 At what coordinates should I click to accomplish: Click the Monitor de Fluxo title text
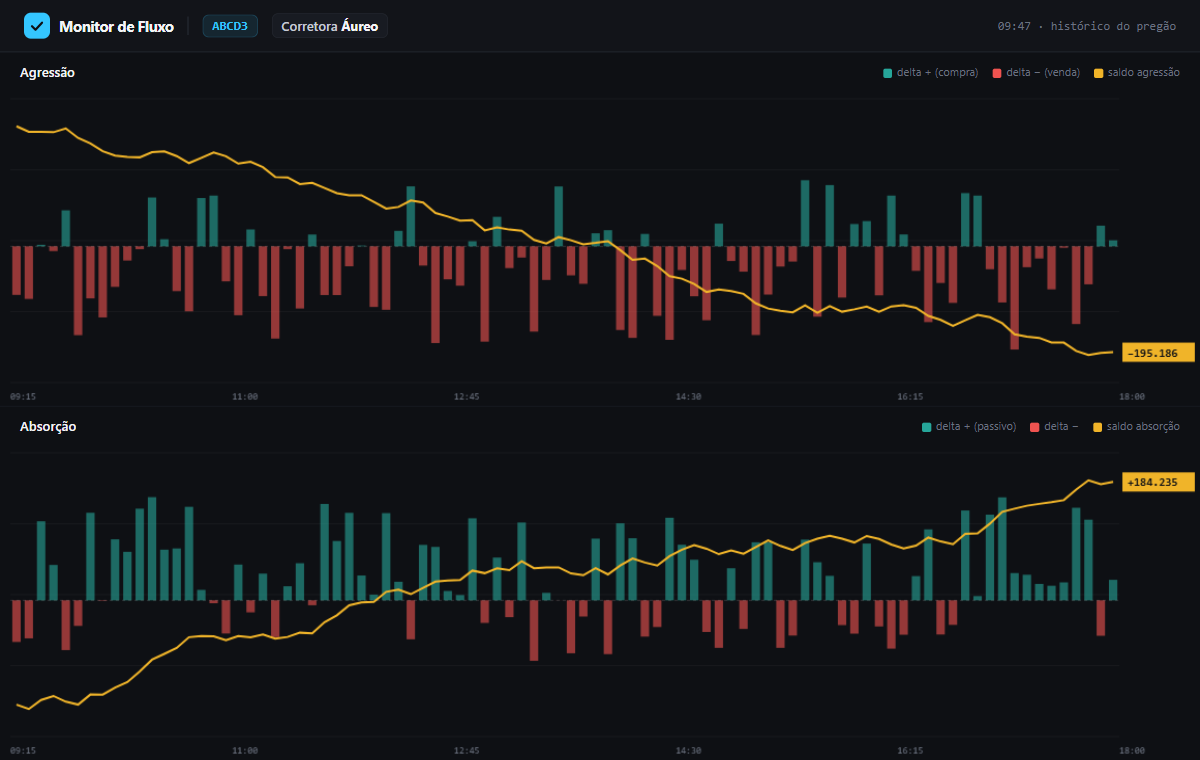pyautogui.click(x=116, y=26)
